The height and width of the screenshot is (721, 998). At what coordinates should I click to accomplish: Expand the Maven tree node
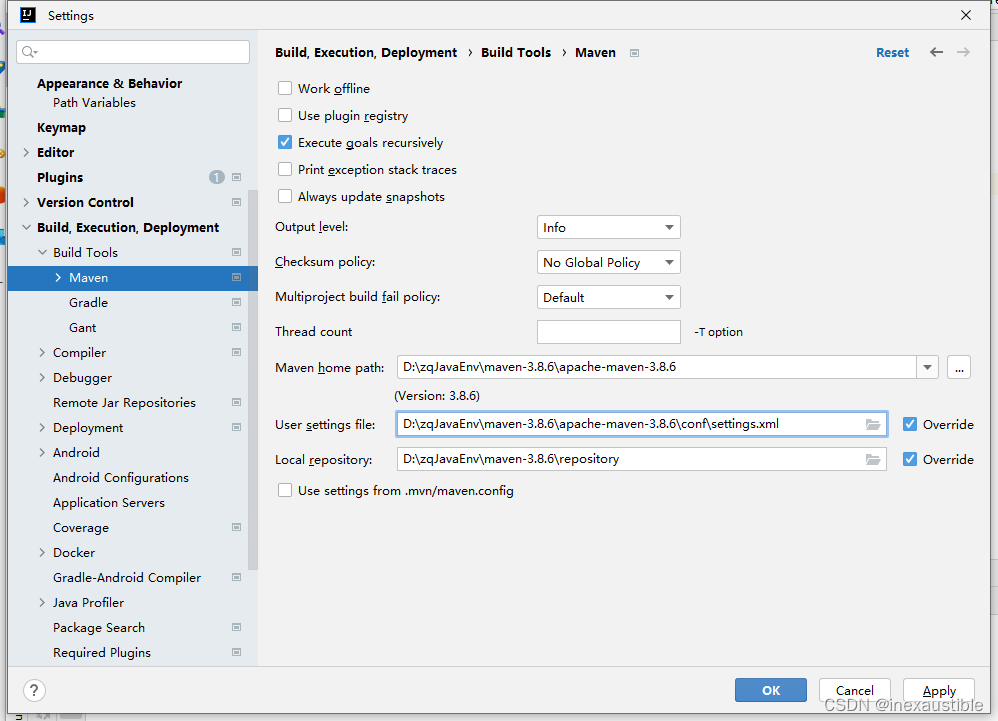point(58,277)
